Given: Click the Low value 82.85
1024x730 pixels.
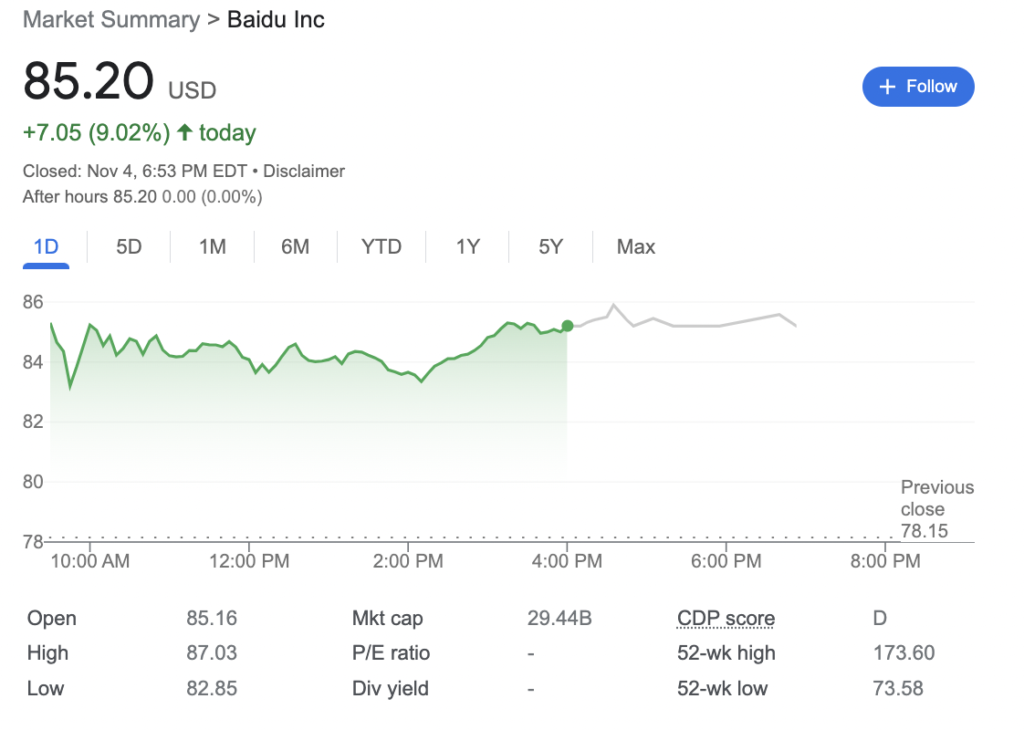Looking at the screenshot, I should (x=212, y=688).
